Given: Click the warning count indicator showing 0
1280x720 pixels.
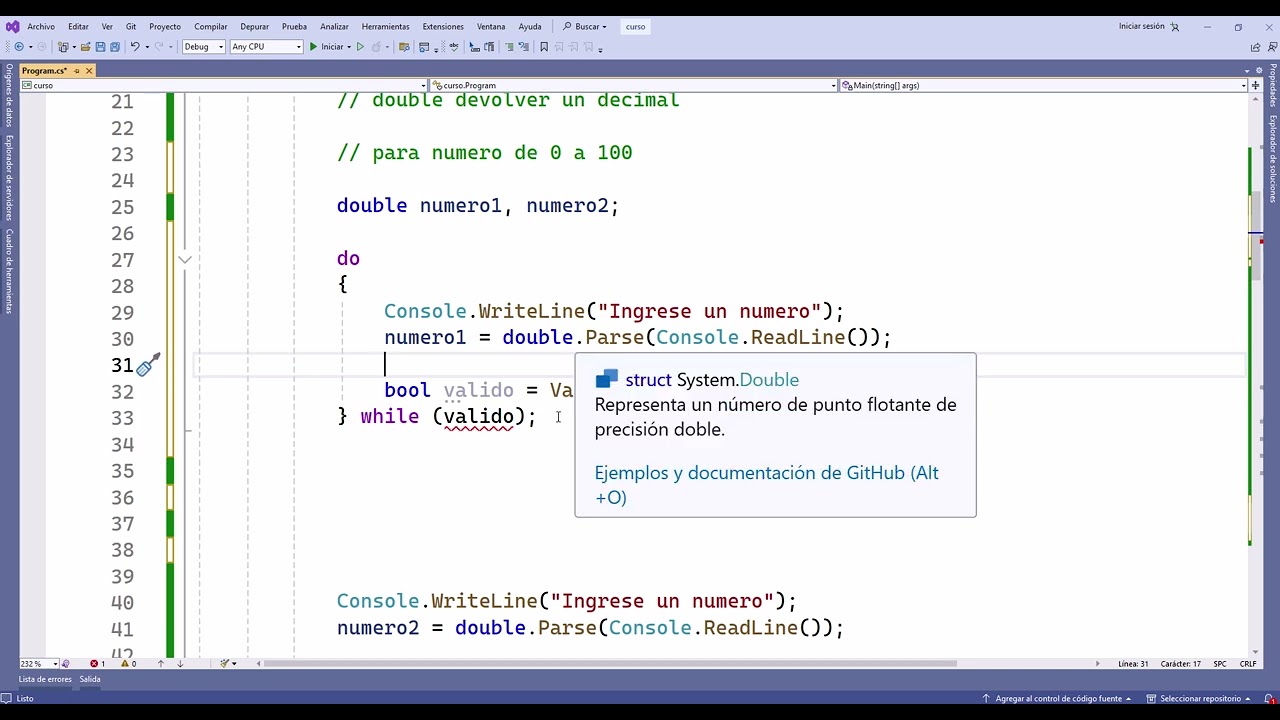Looking at the screenshot, I should coord(128,664).
